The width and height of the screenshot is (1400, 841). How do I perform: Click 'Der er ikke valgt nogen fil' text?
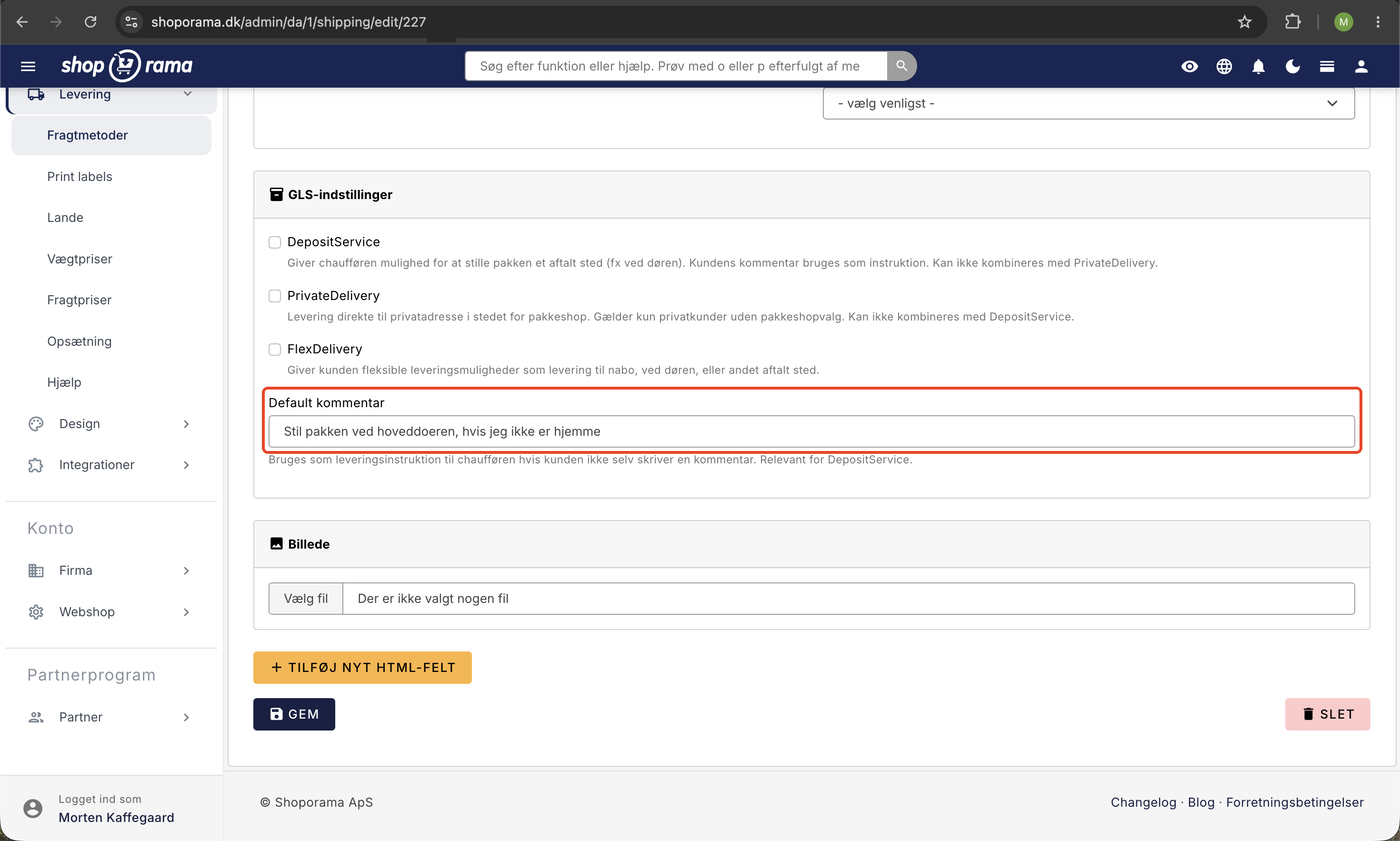(x=433, y=598)
